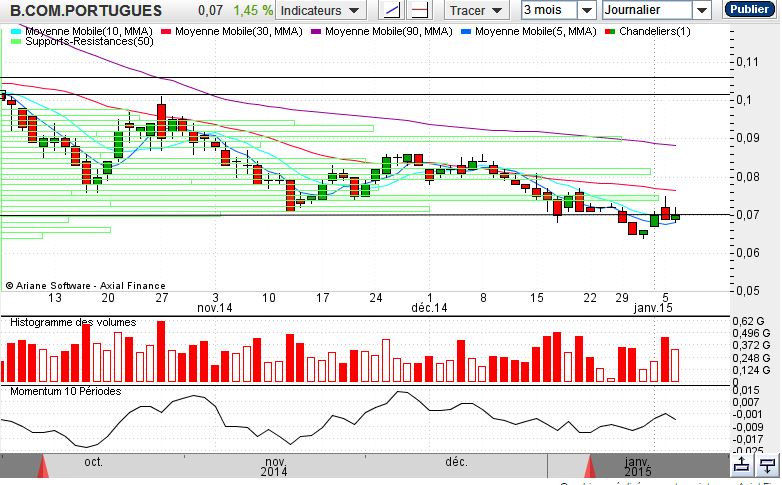Click the -0,009 momentum axis label

pyautogui.click(x=749, y=427)
